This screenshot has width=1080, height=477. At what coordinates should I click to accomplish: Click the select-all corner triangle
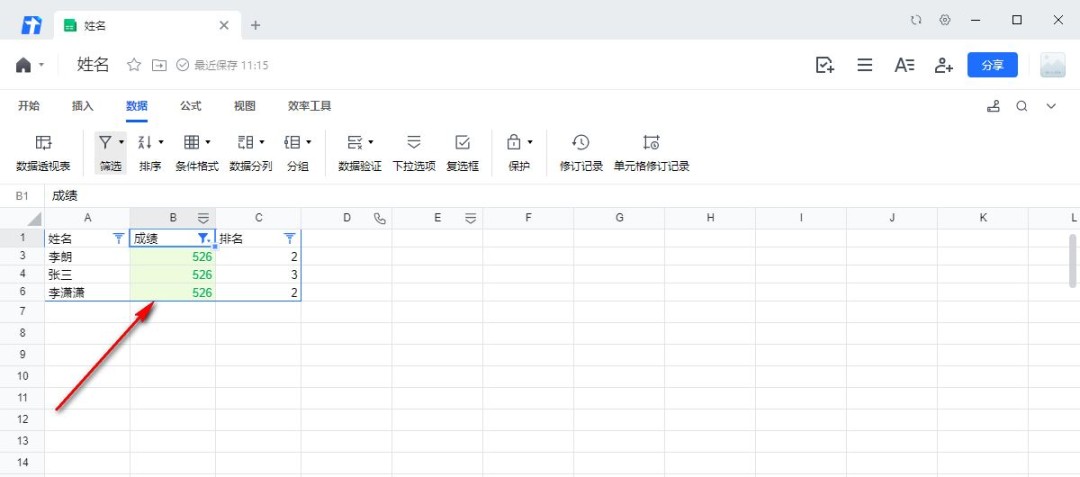[x=34, y=220]
